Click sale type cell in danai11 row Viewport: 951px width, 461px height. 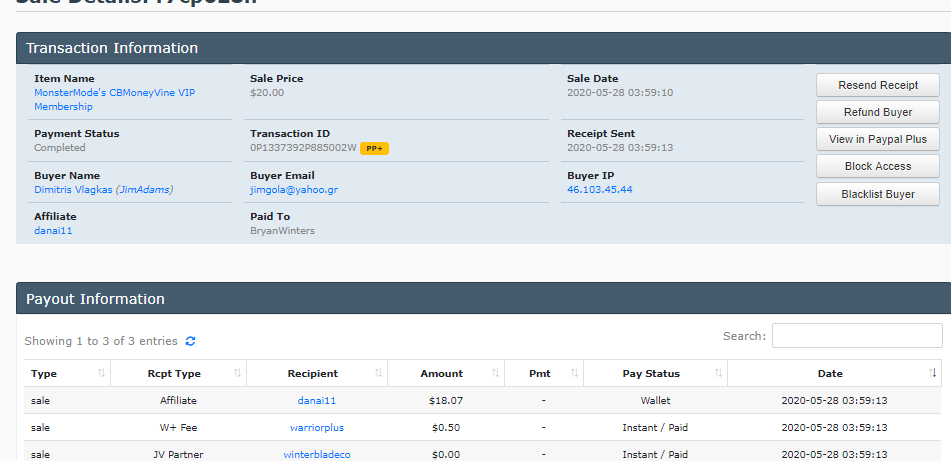(40, 400)
